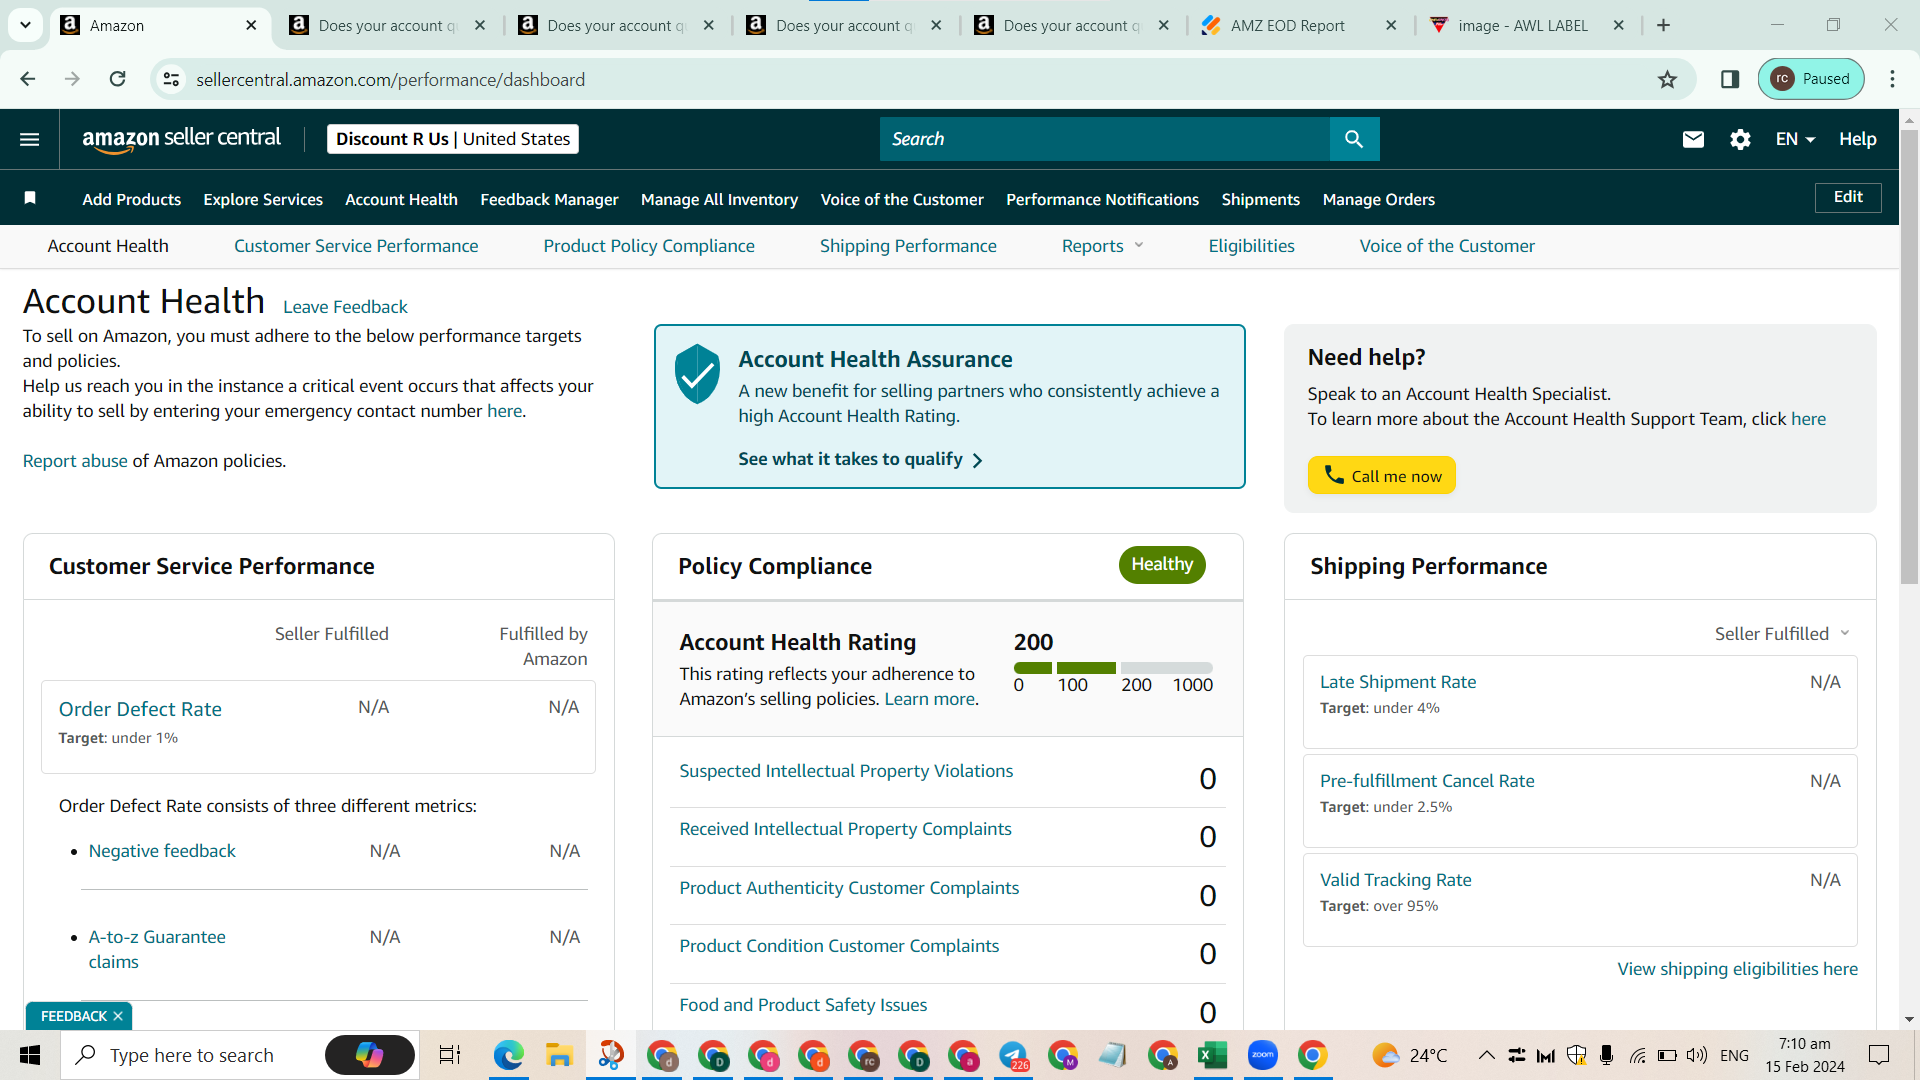Viewport: 1920px width, 1080px height.
Task: Close the first Amazon browser tab
Action: point(251,25)
